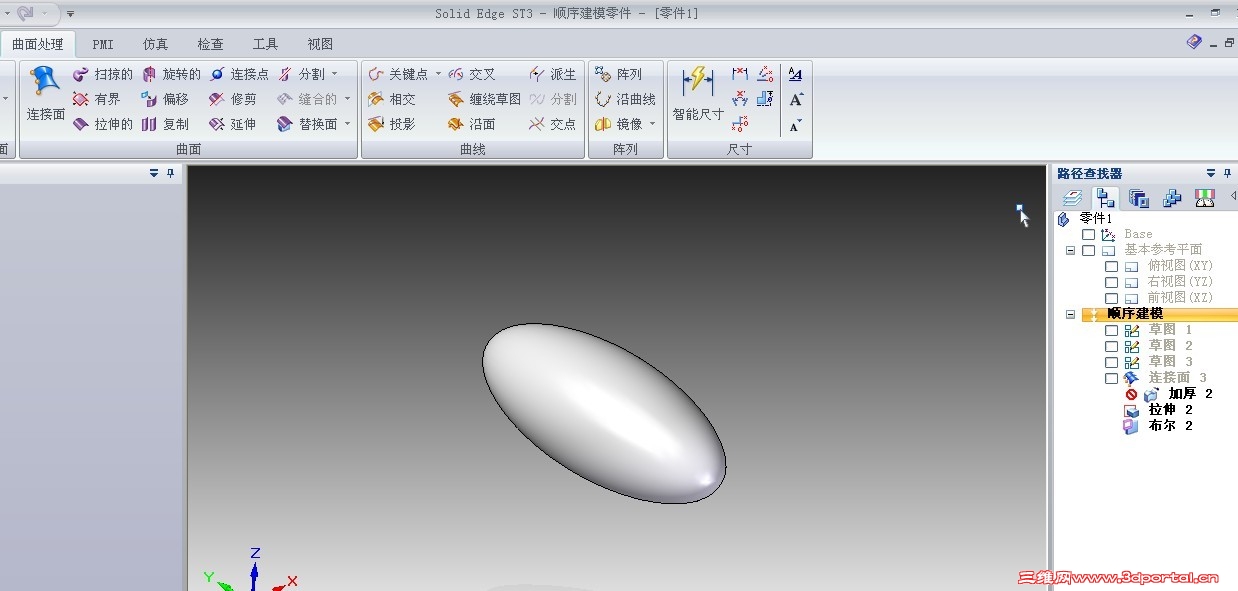
Task: Toggle the 草图 3 checkbox
Action: pos(1111,362)
